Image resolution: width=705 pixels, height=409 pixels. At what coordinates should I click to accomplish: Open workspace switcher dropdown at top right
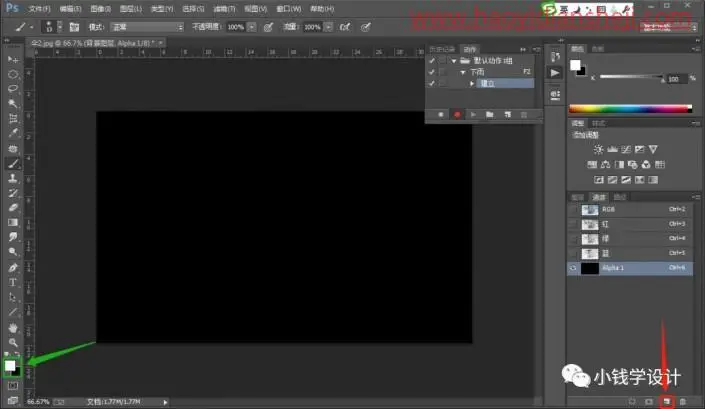pos(668,27)
